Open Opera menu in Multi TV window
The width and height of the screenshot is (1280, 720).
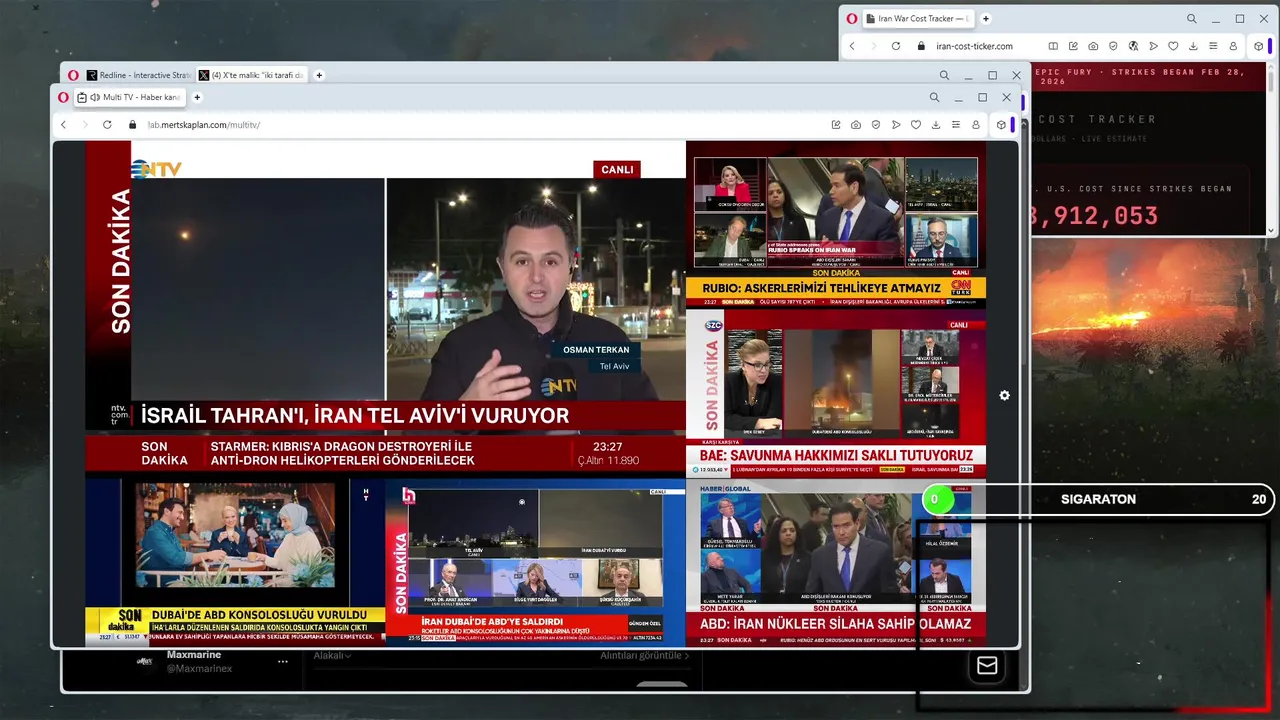click(x=63, y=97)
